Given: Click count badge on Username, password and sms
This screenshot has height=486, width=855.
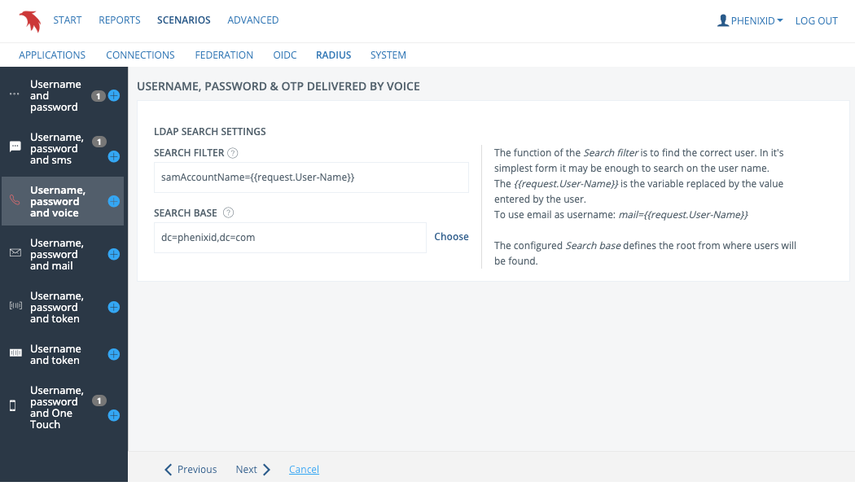Looking at the screenshot, I should pos(99,142).
